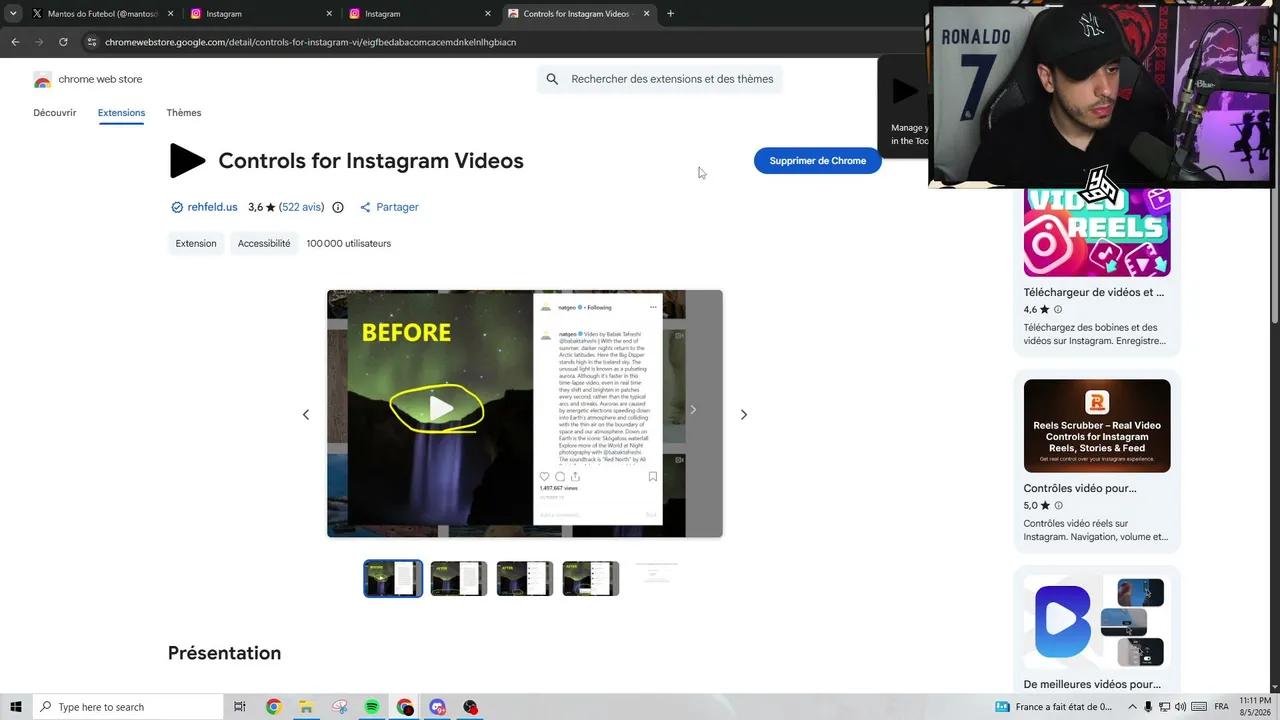This screenshot has height=720, width=1280.
Task: Click the browser address bar URL
Action: (311, 42)
